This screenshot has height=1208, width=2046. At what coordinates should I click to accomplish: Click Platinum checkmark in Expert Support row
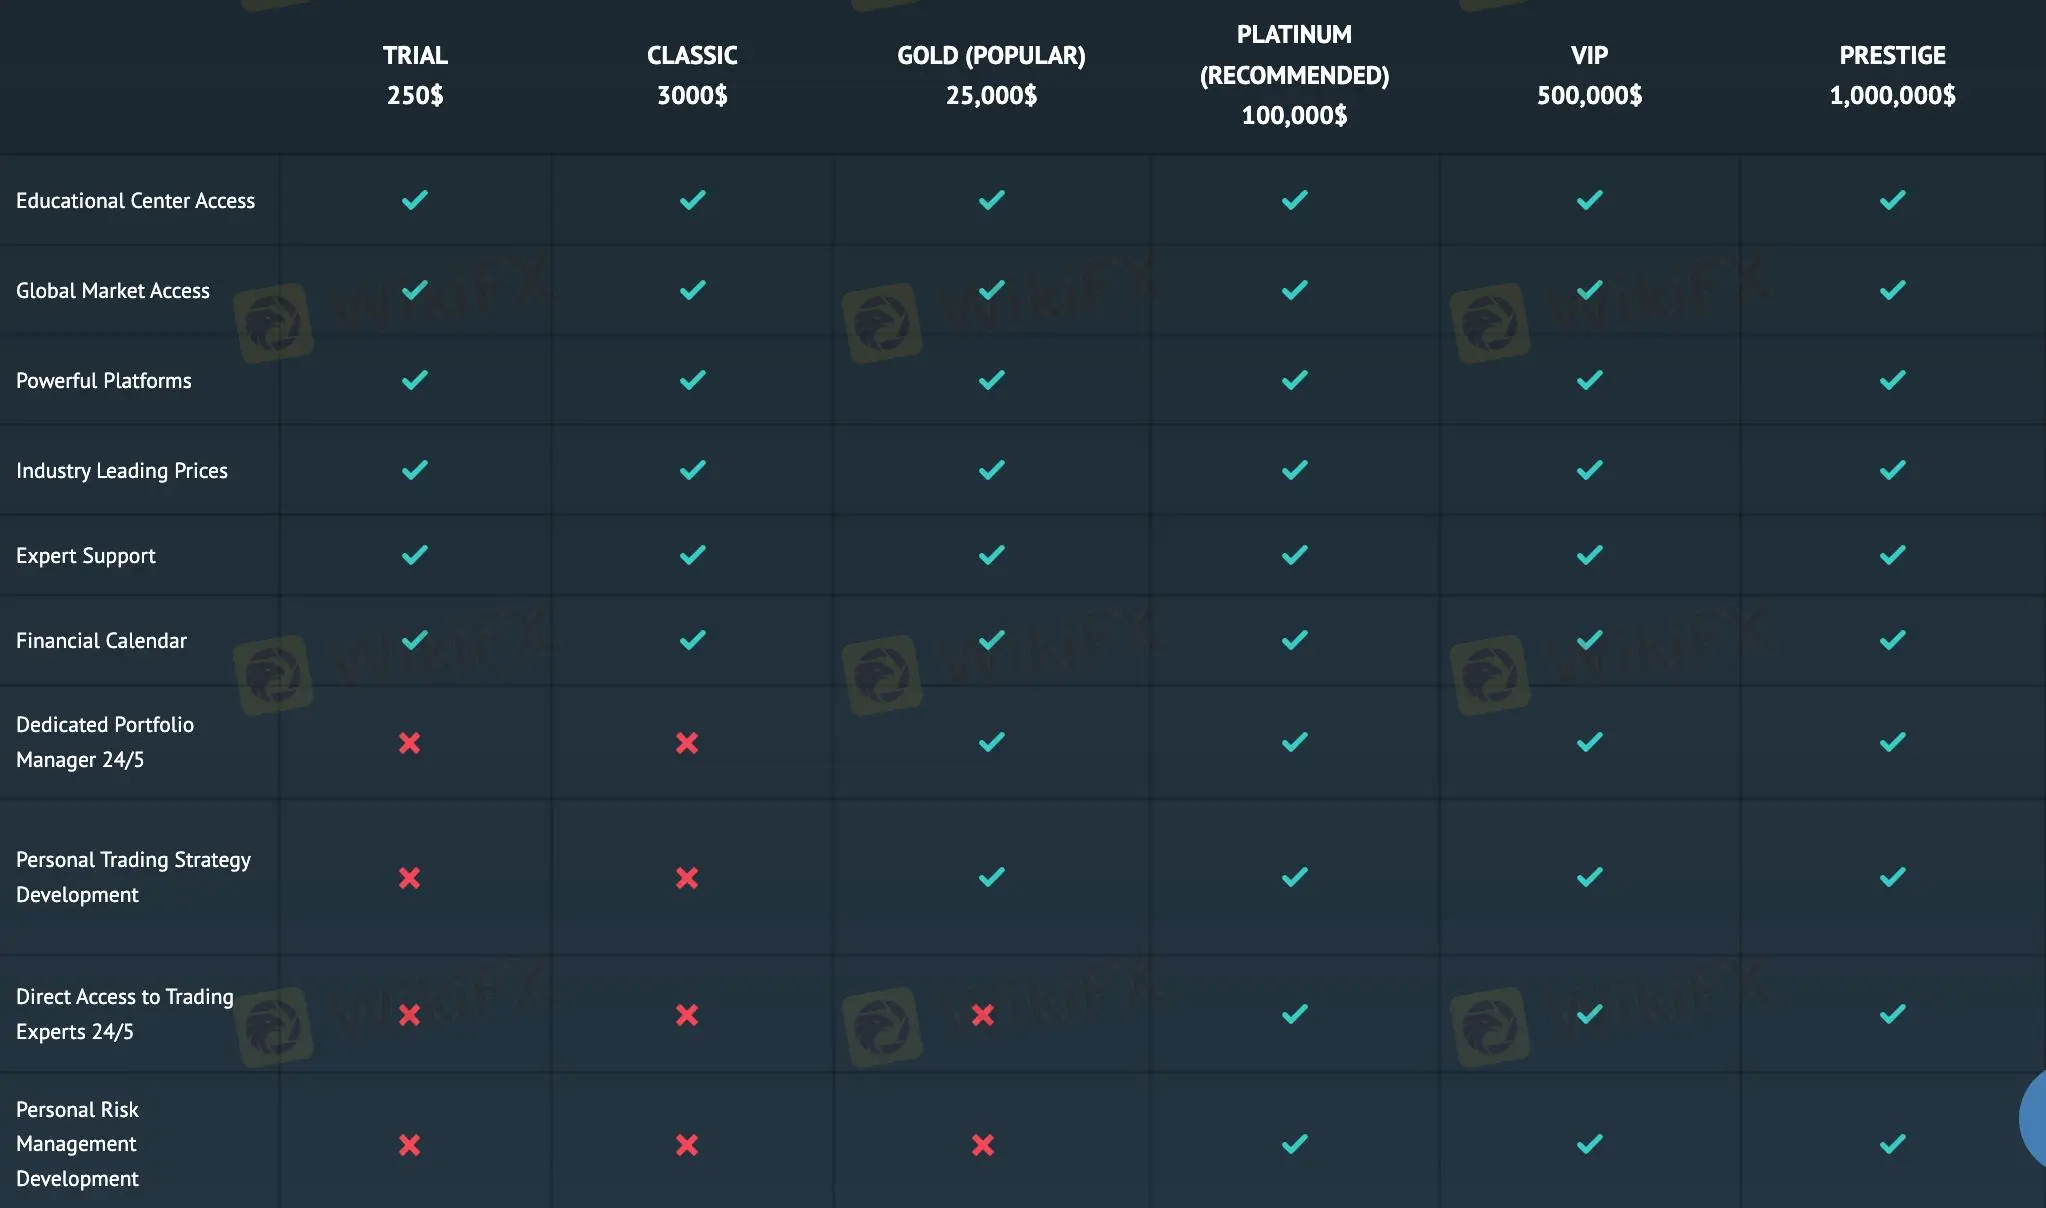click(x=1294, y=555)
